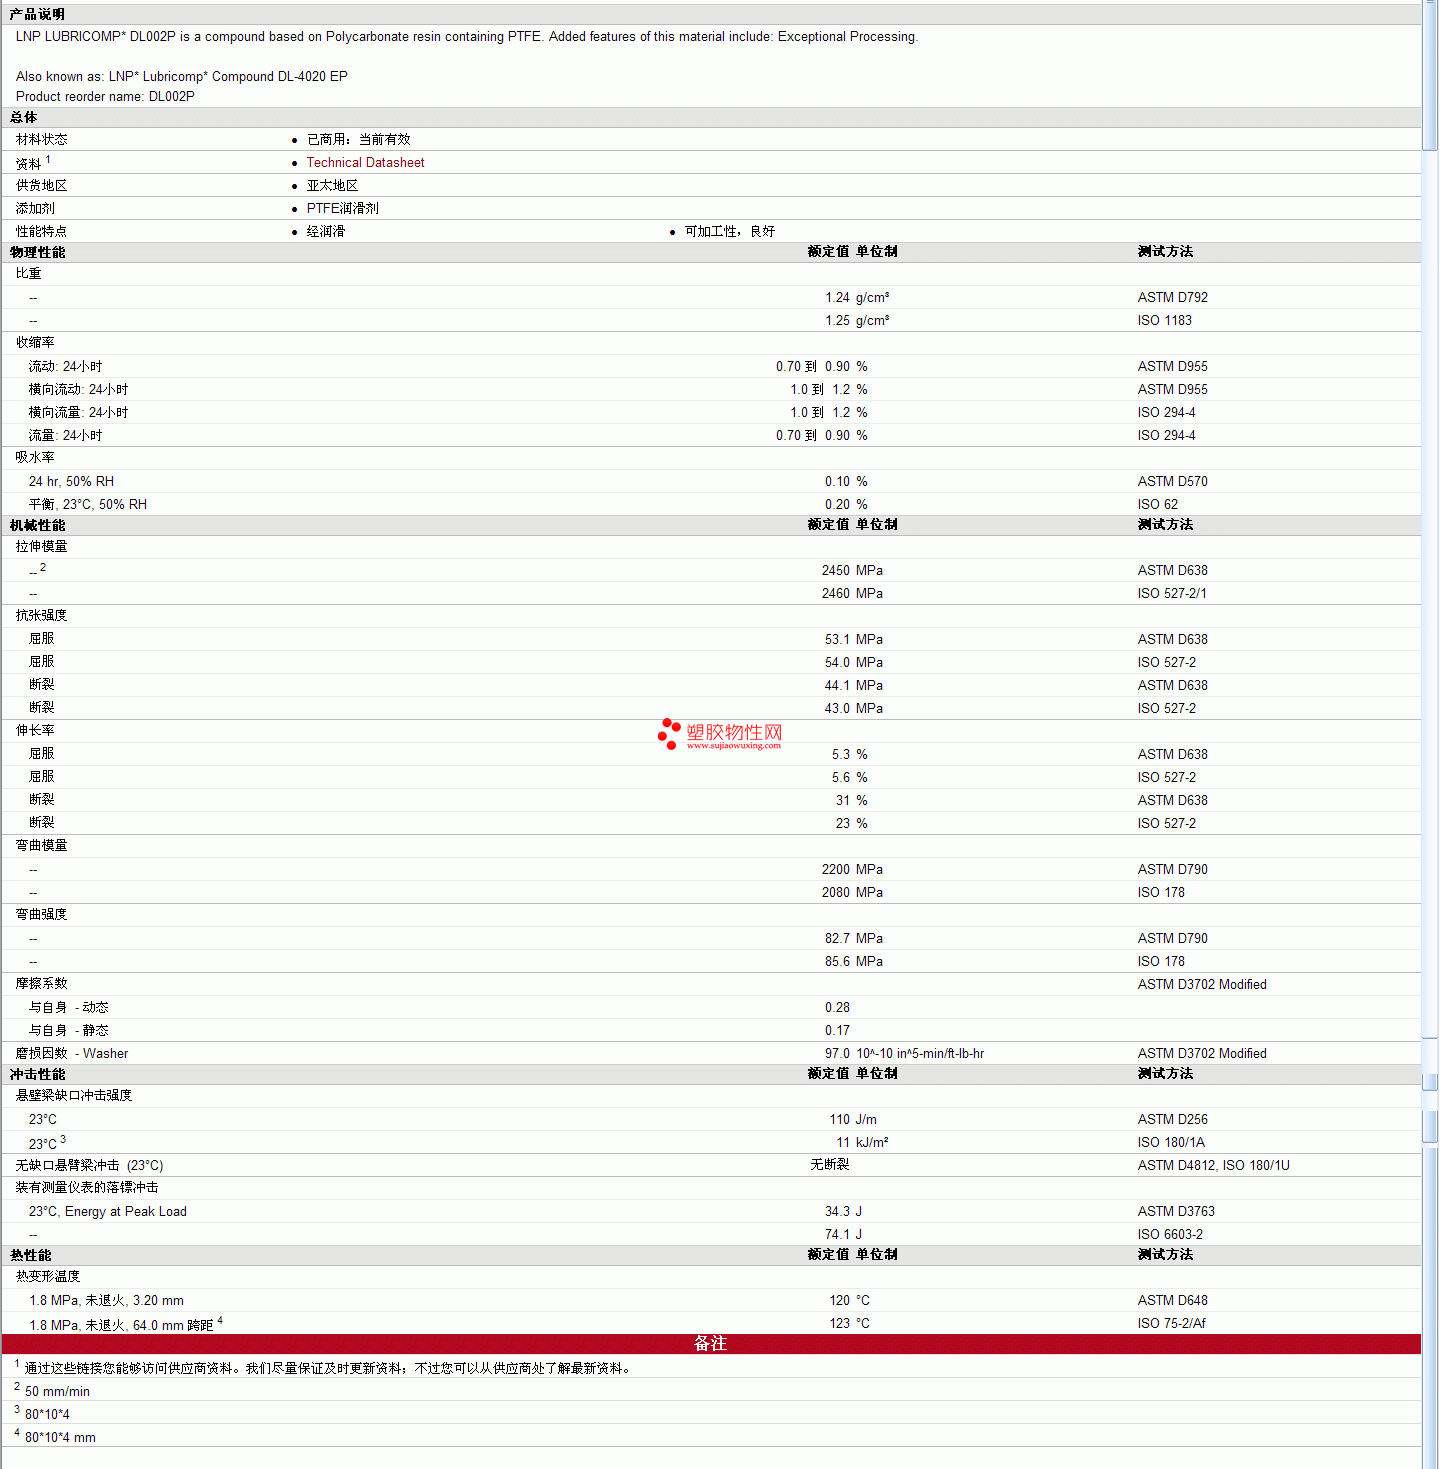This screenshot has height=1469, width=1440.
Task: Click the 24 hr, 50% RH row label
Action: [71, 481]
